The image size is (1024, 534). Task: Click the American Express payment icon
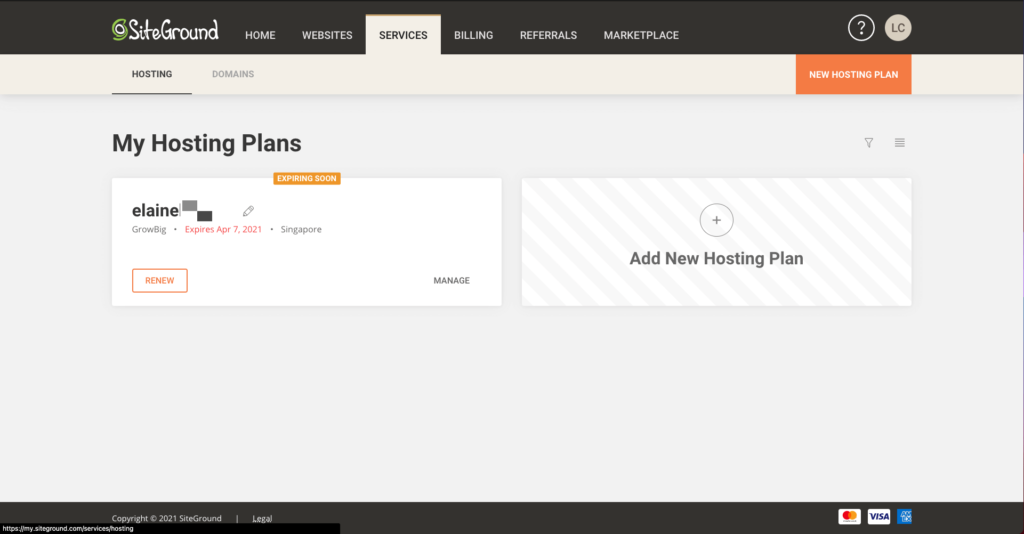click(x=904, y=516)
